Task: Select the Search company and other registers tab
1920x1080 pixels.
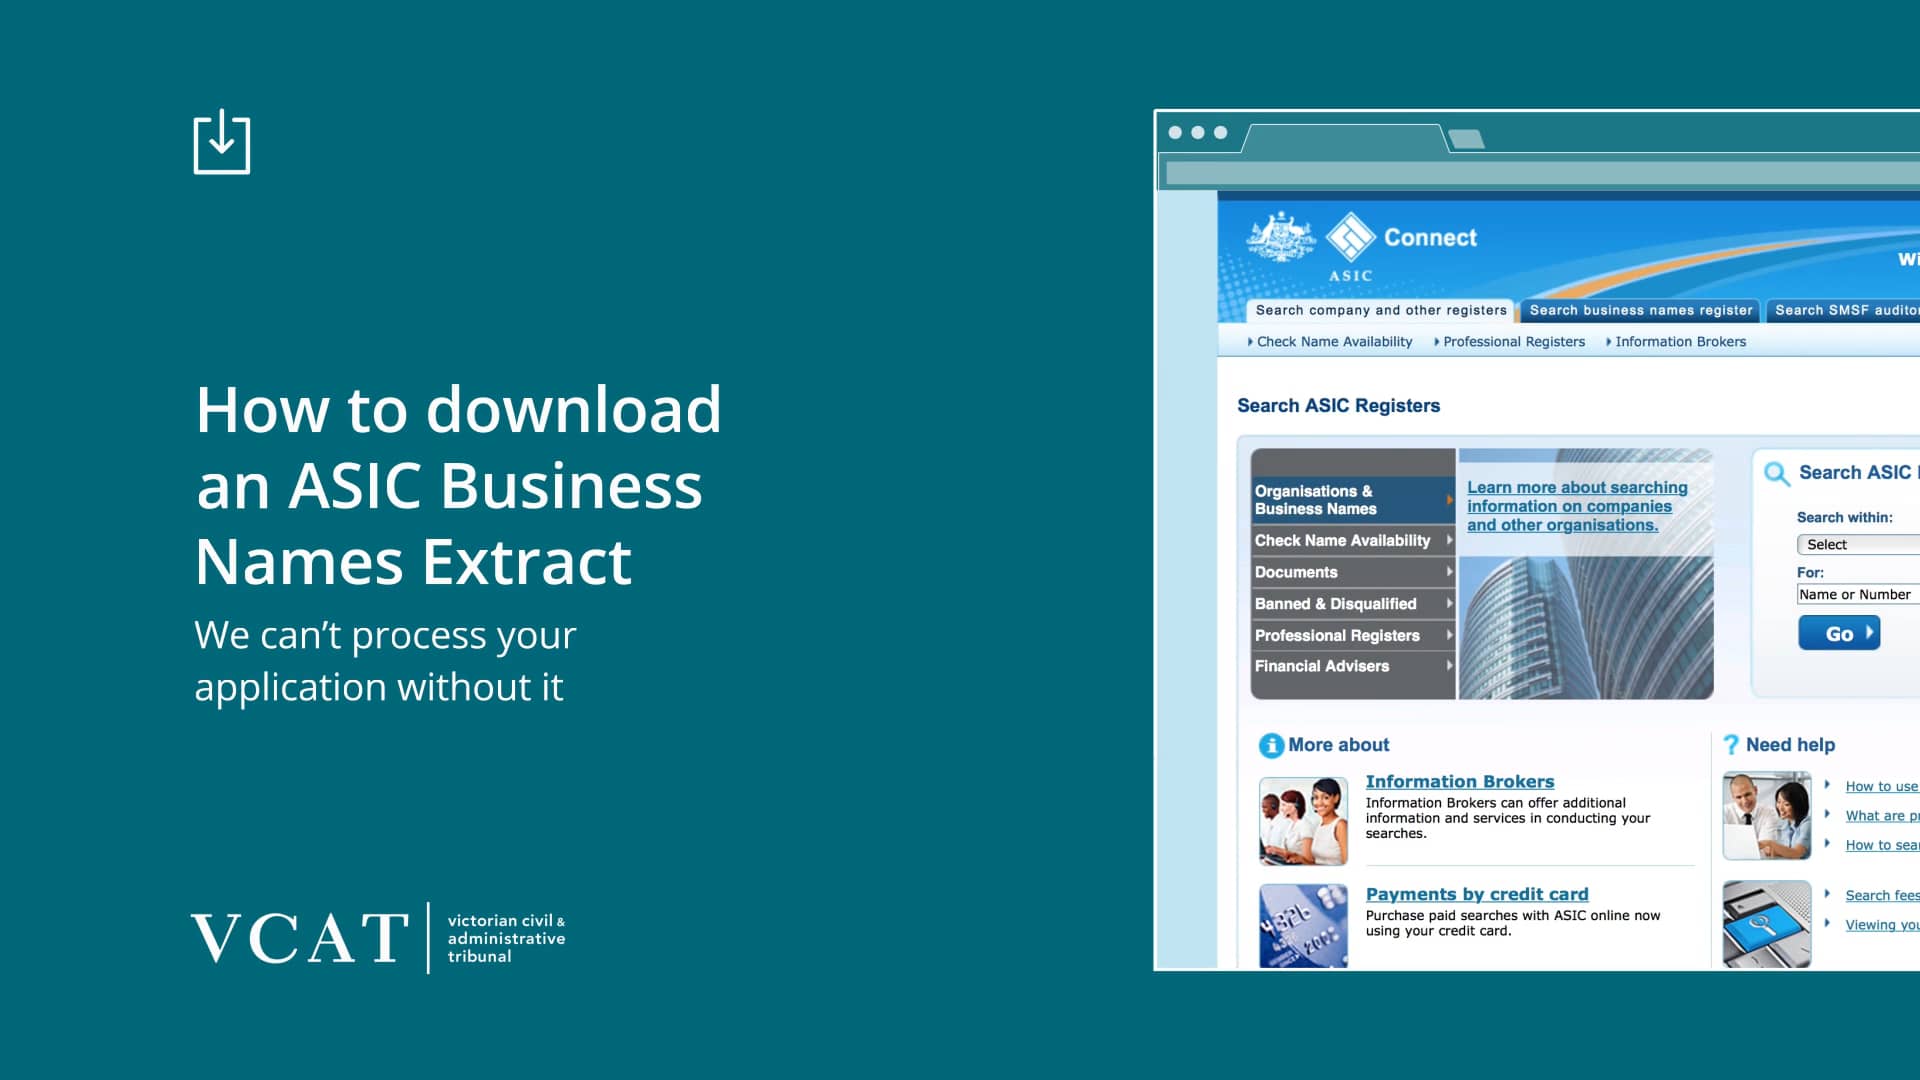Action: (1377, 310)
